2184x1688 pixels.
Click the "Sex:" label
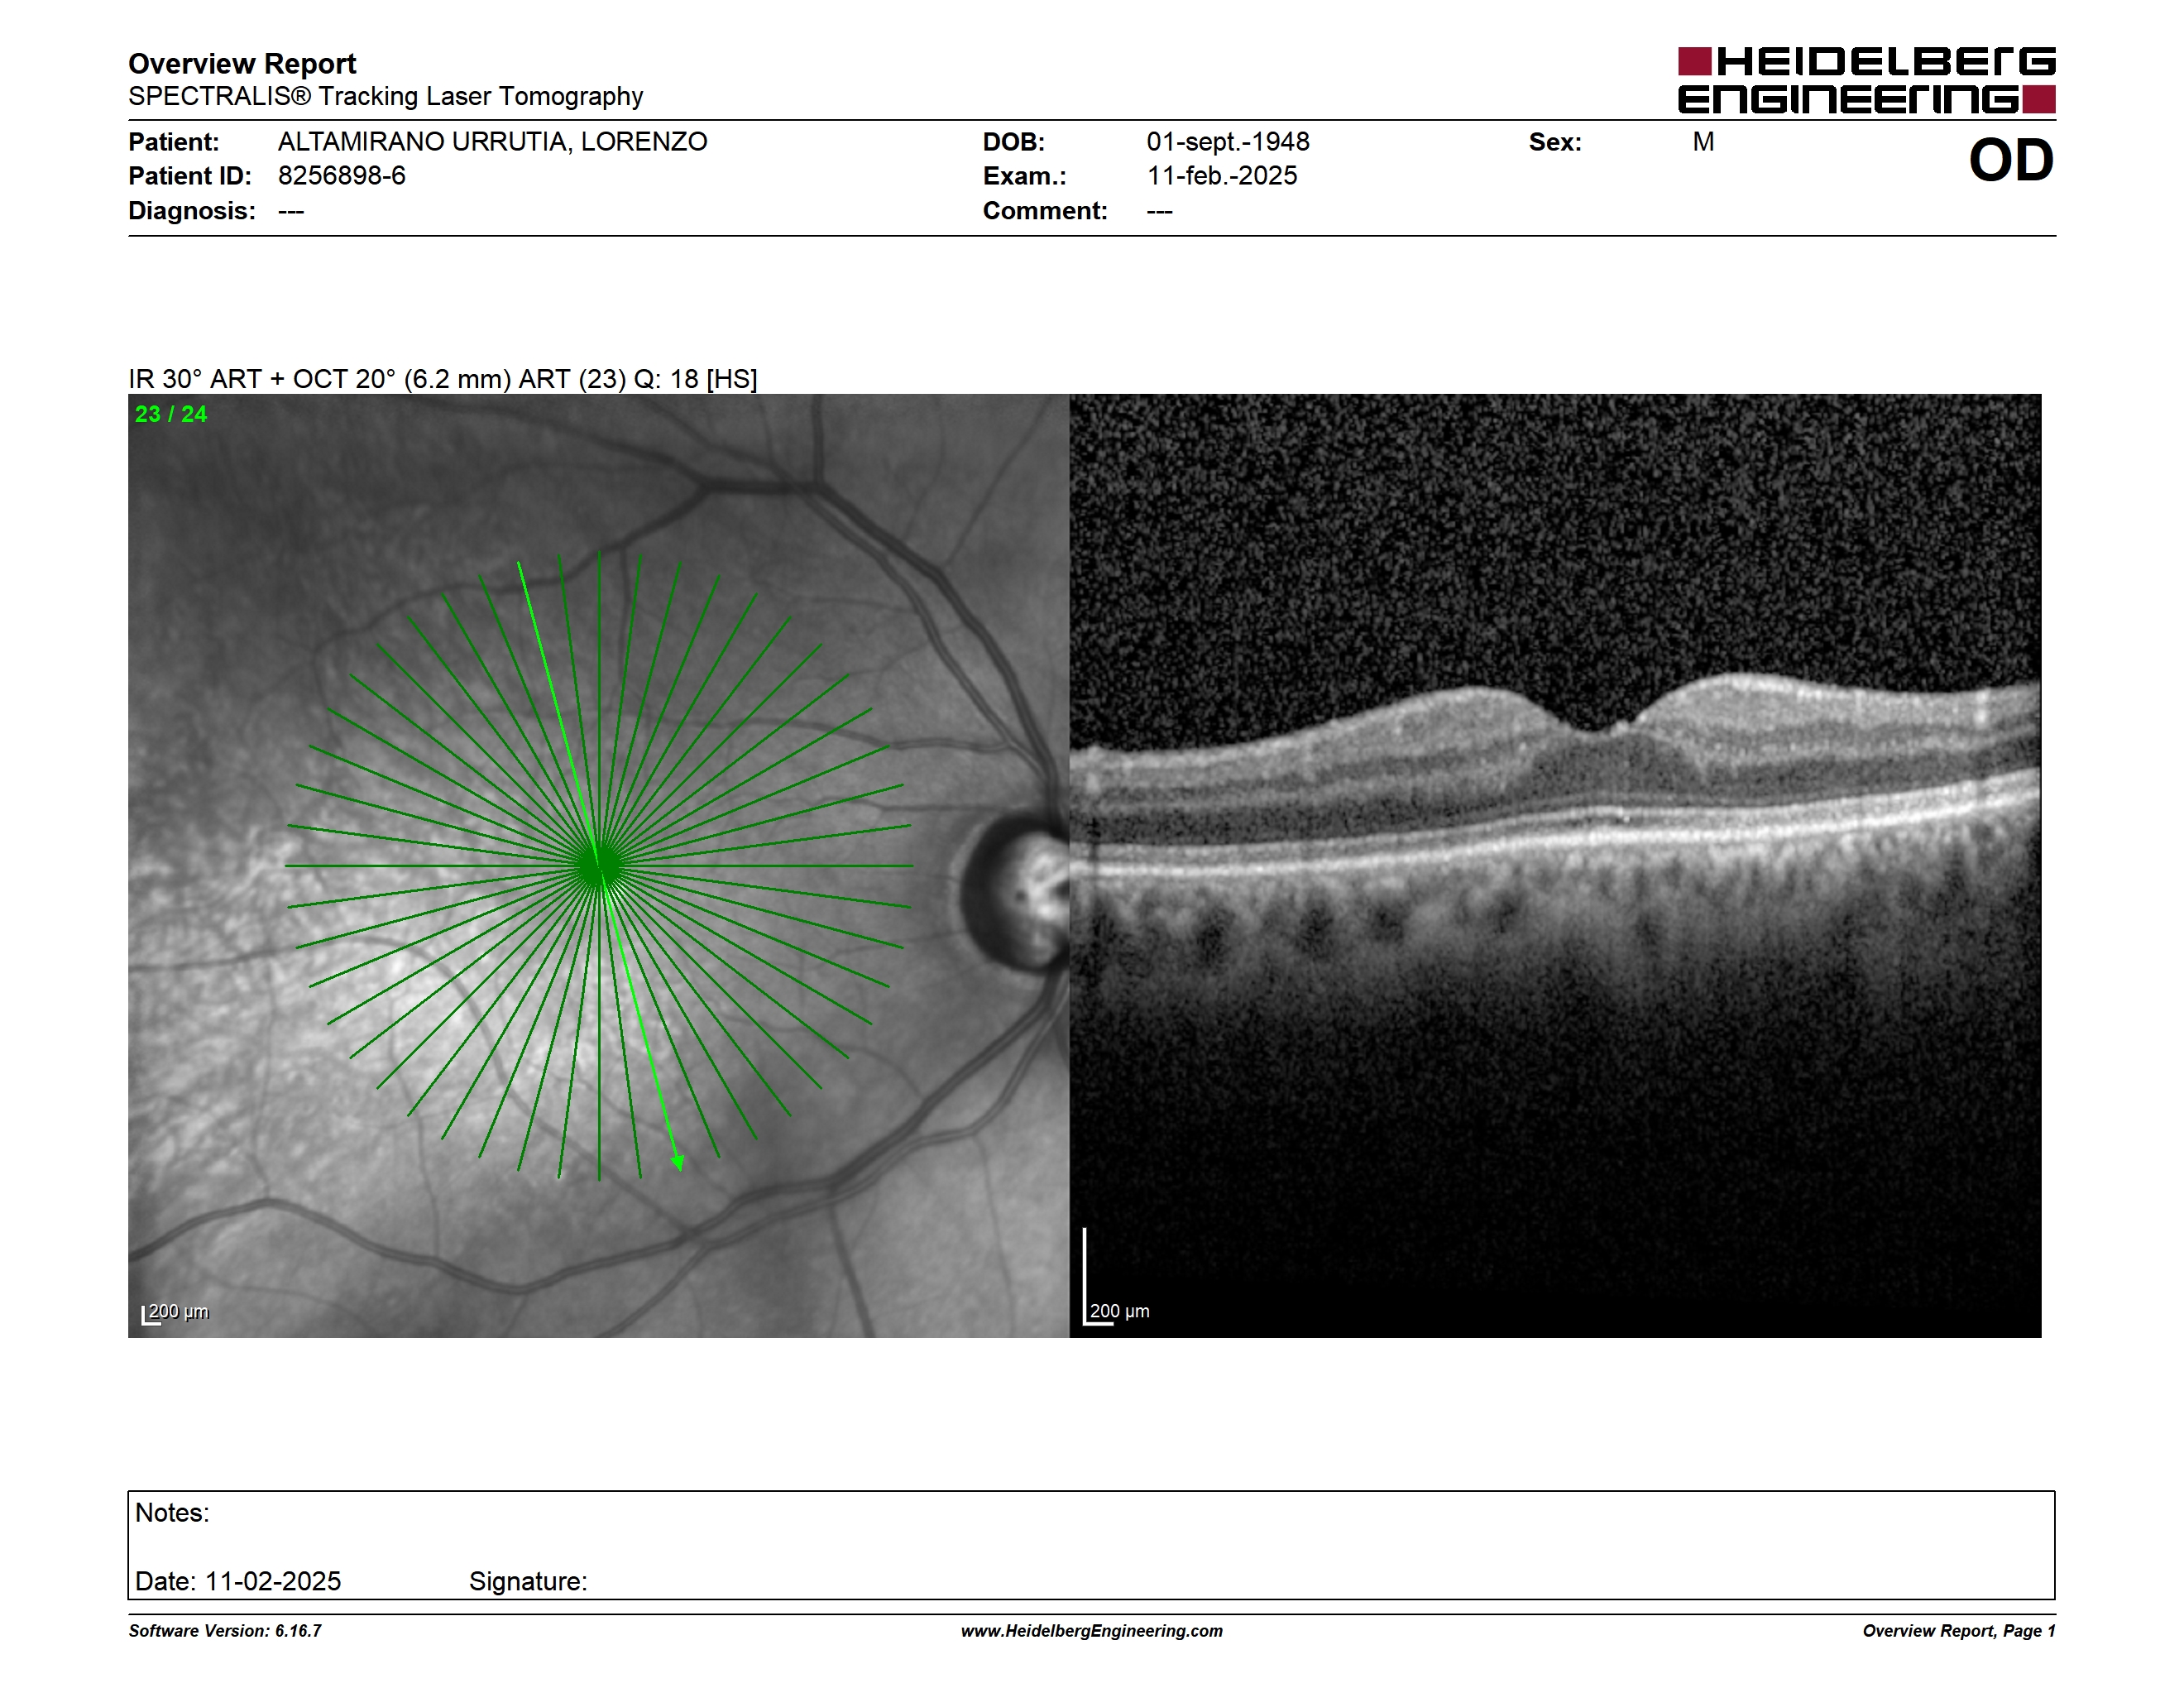pos(1555,142)
